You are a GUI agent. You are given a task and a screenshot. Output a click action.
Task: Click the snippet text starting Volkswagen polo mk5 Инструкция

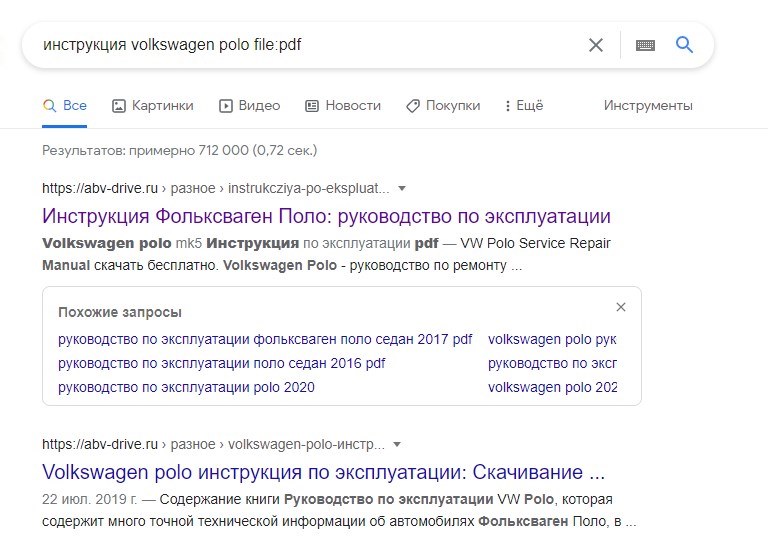pyautogui.click(x=326, y=254)
